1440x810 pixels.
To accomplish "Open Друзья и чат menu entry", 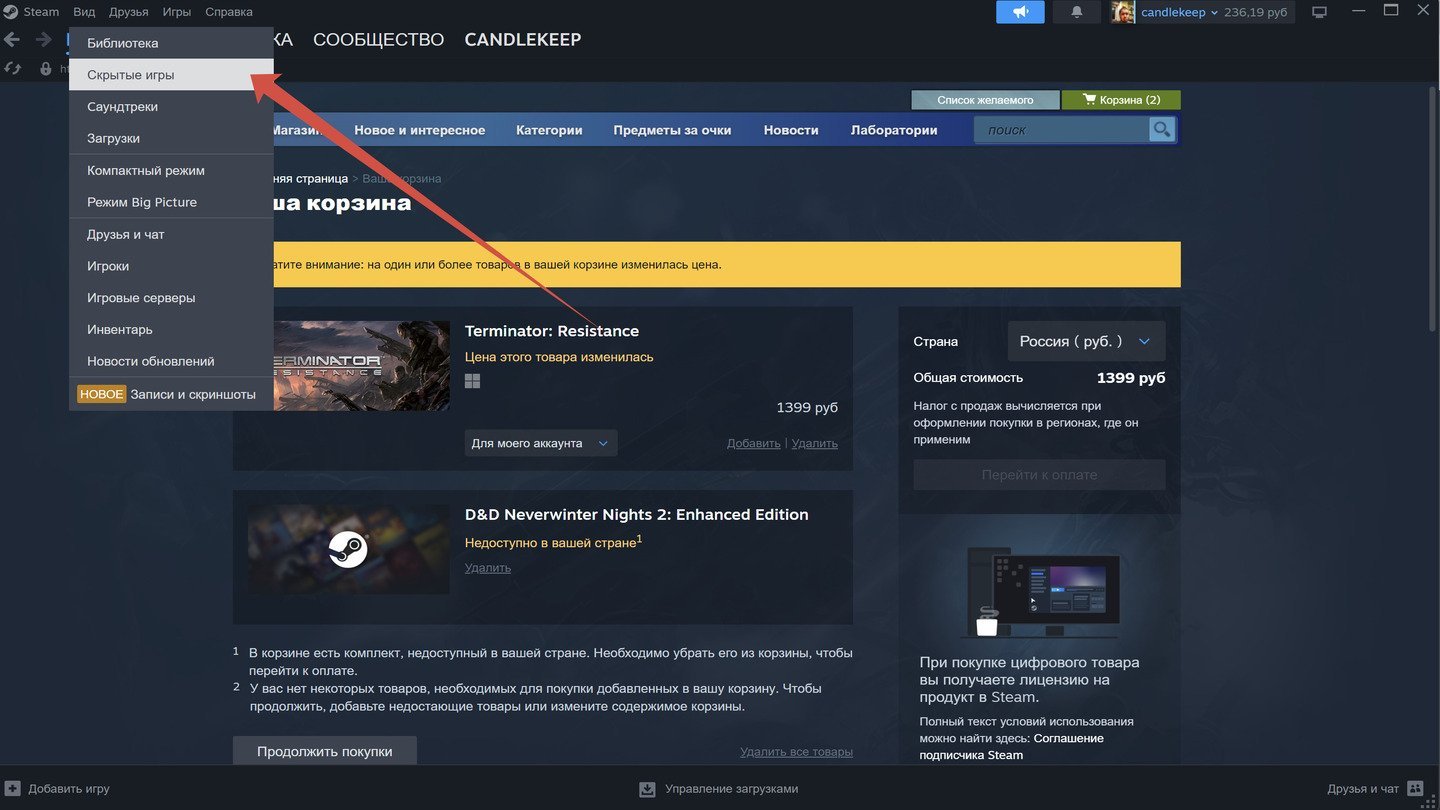I will coord(171,234).
